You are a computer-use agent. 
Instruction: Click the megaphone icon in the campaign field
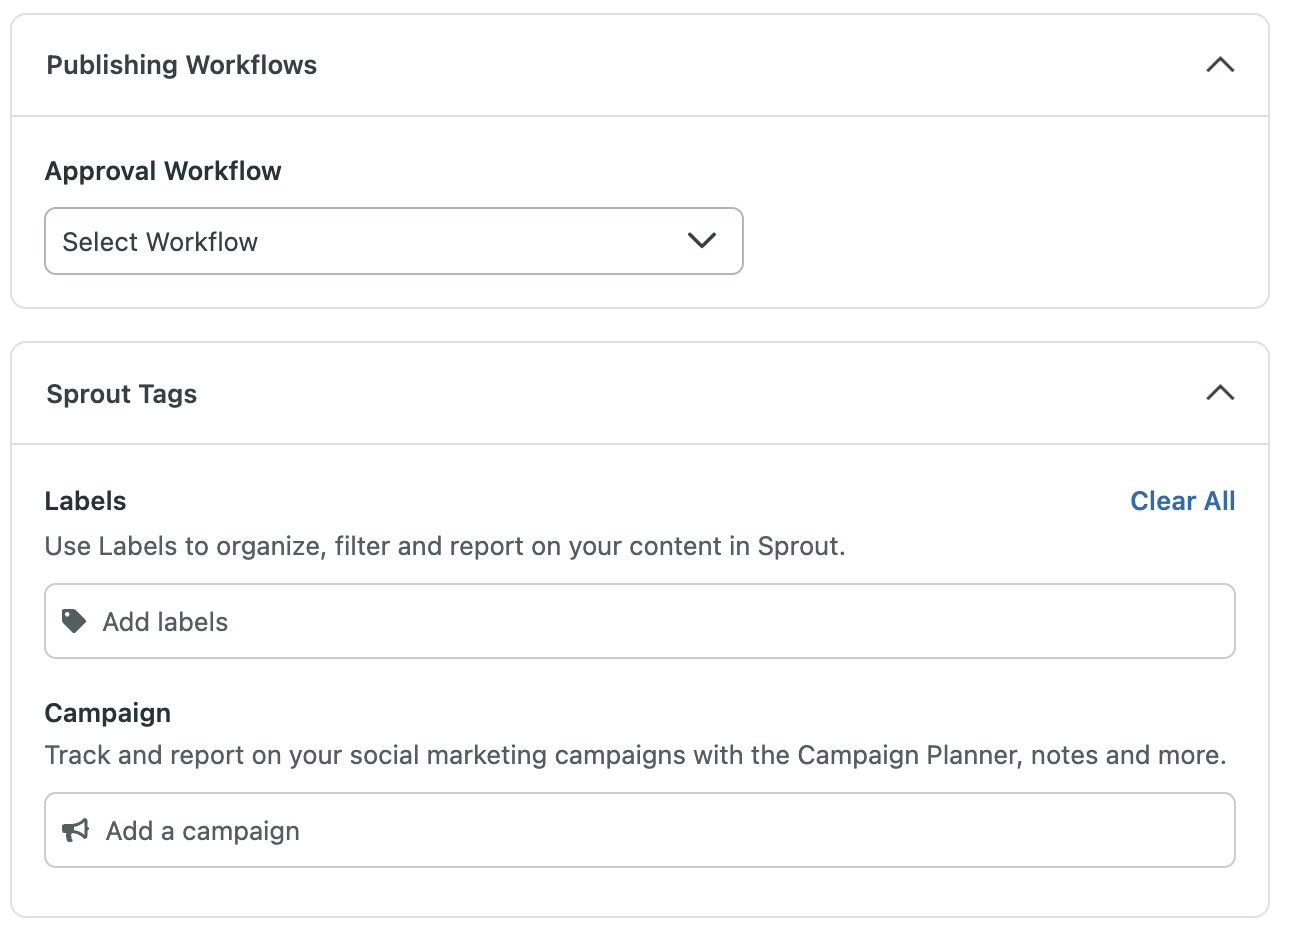coord(76,831)
